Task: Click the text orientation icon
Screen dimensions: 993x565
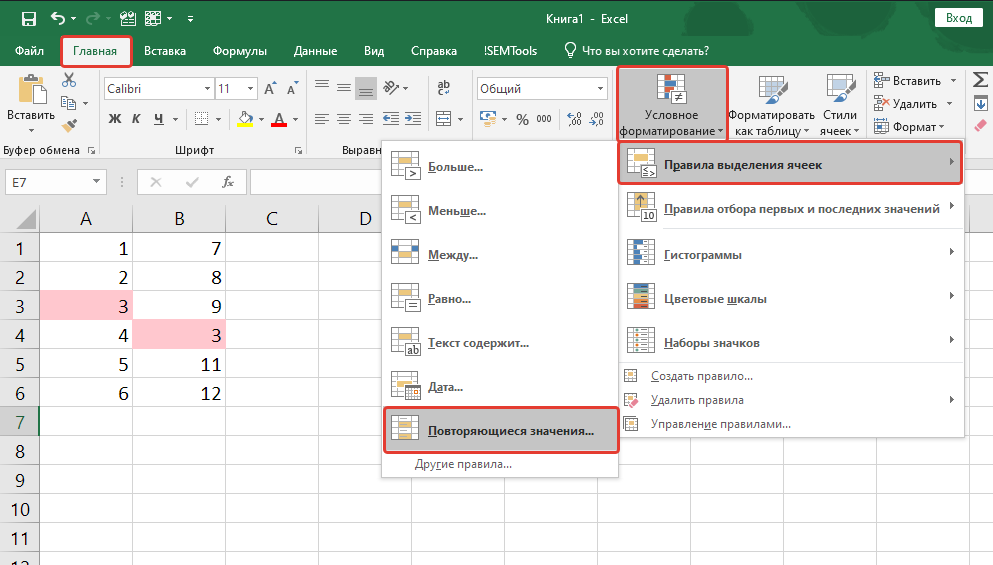Action: pos(391,87)
